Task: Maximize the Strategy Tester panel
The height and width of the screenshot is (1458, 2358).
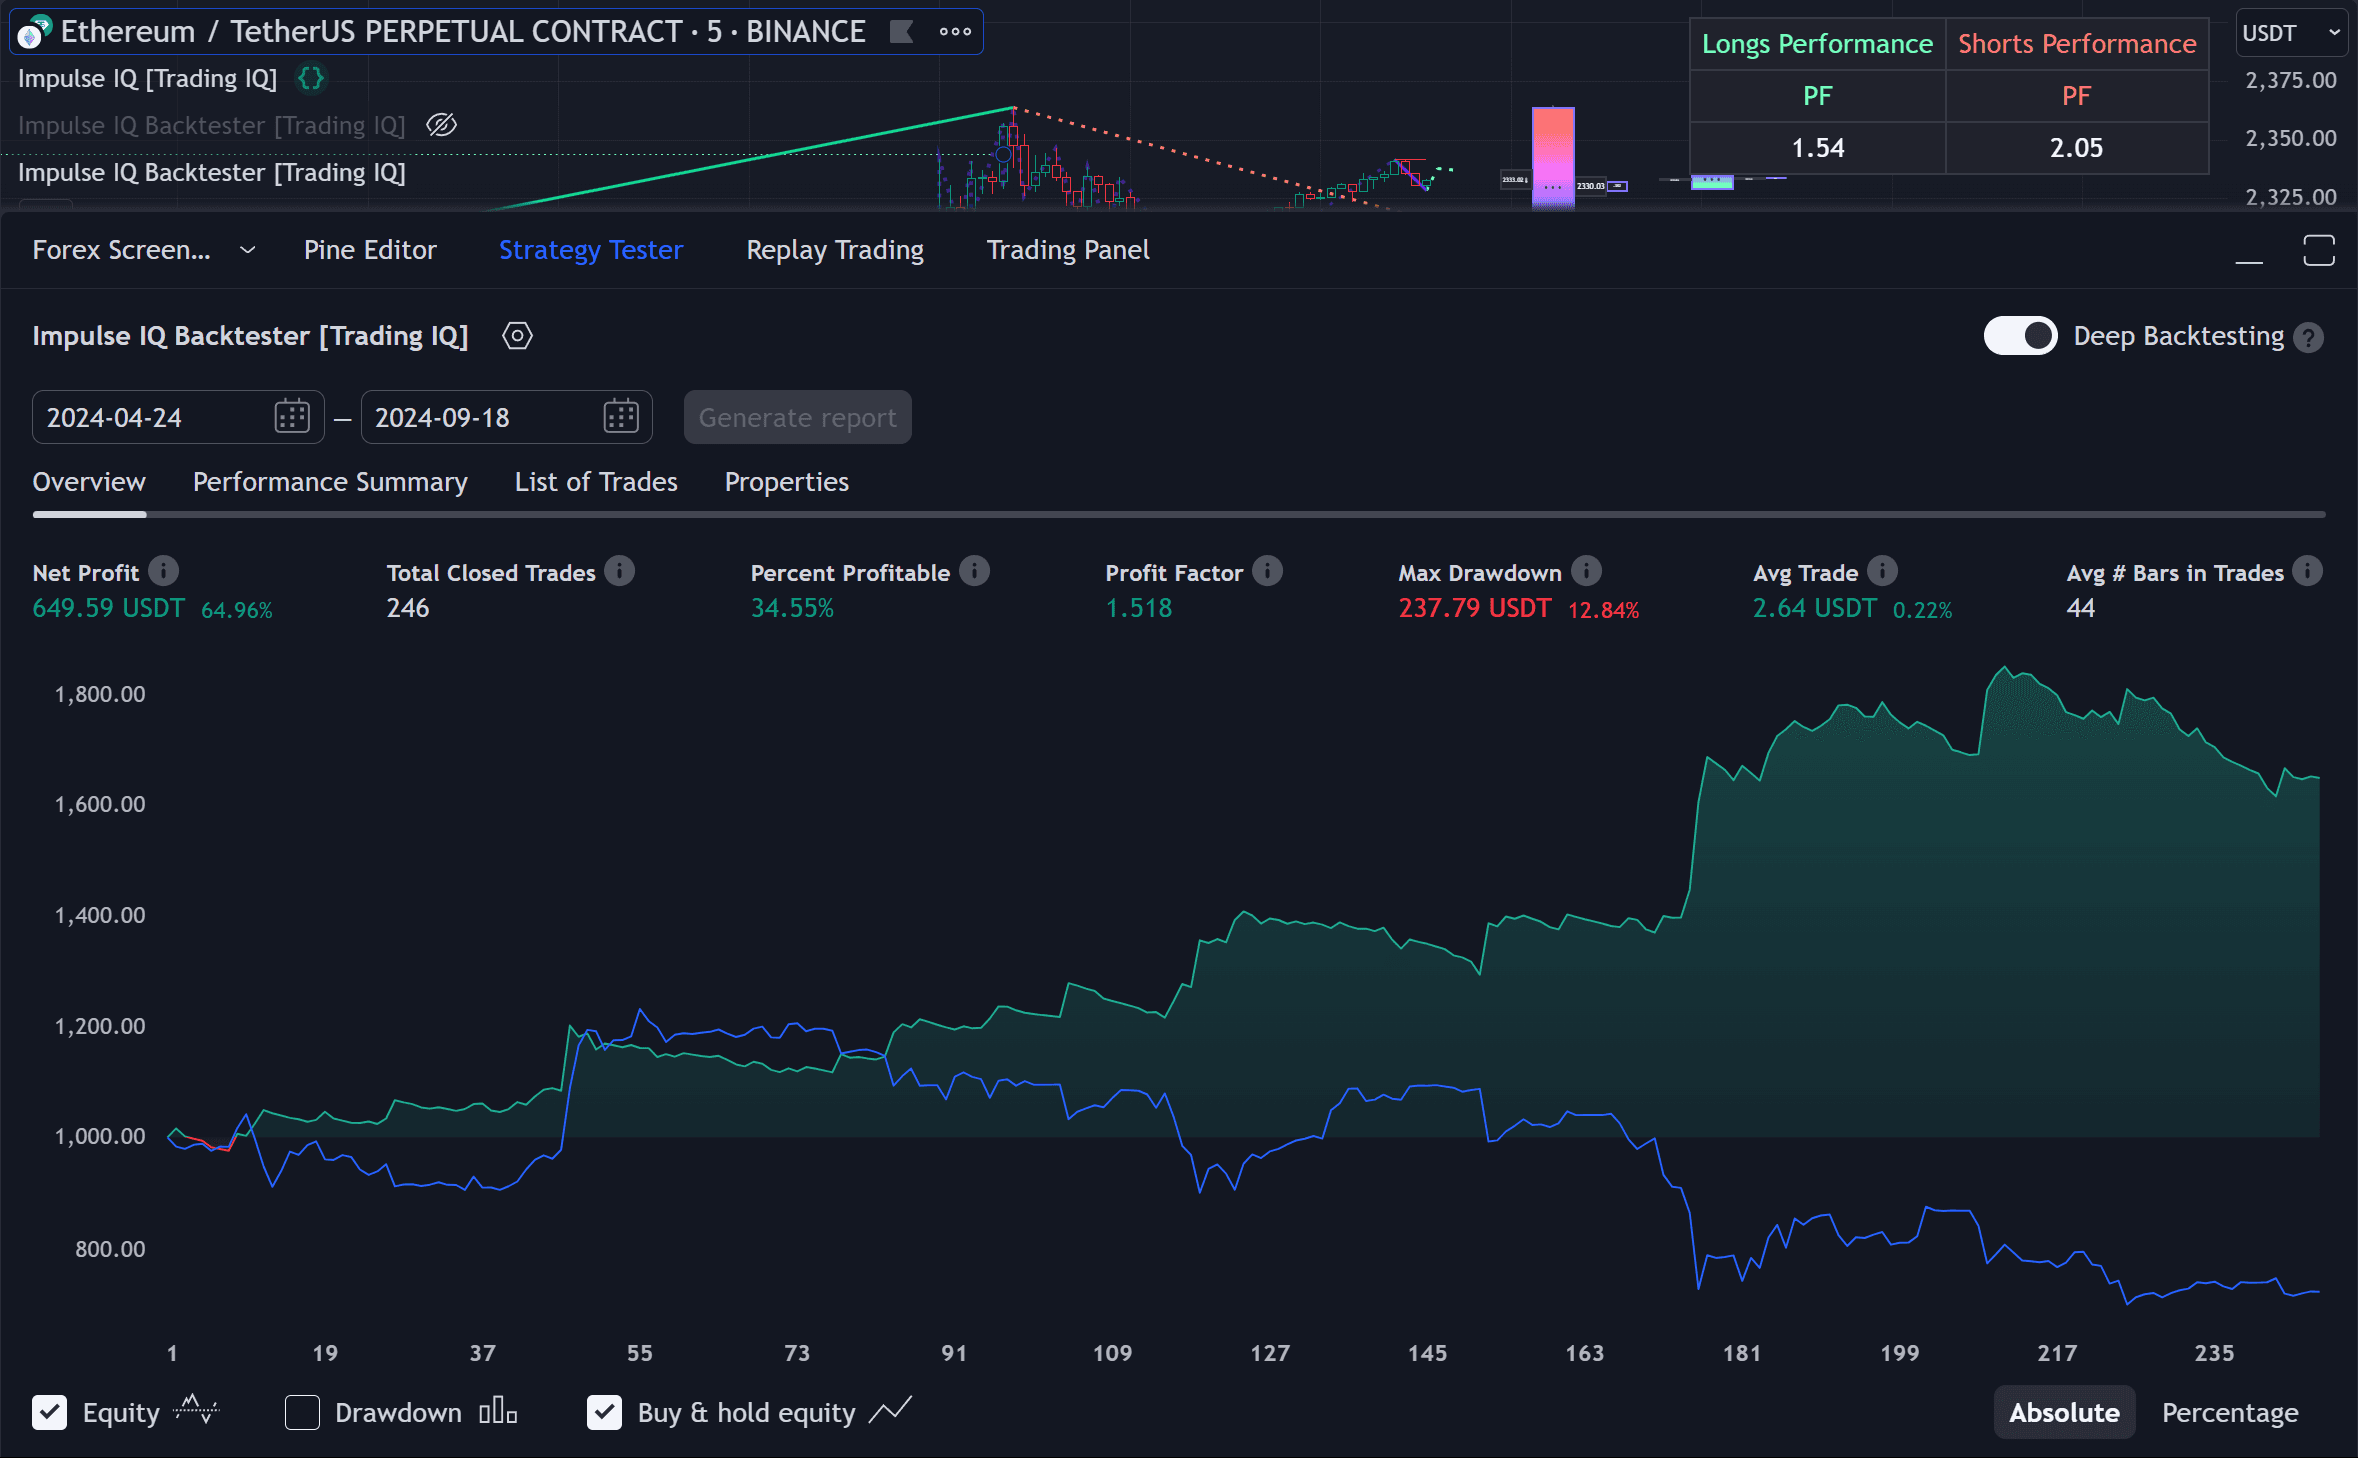Action: (2319, 250)
